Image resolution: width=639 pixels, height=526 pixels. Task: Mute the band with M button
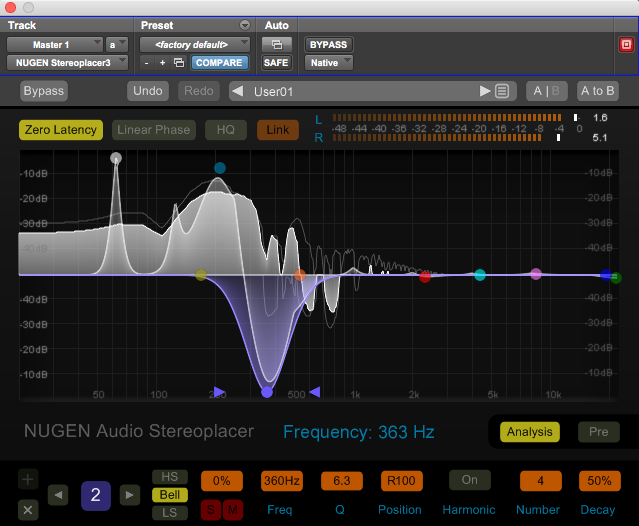(233, 510)
